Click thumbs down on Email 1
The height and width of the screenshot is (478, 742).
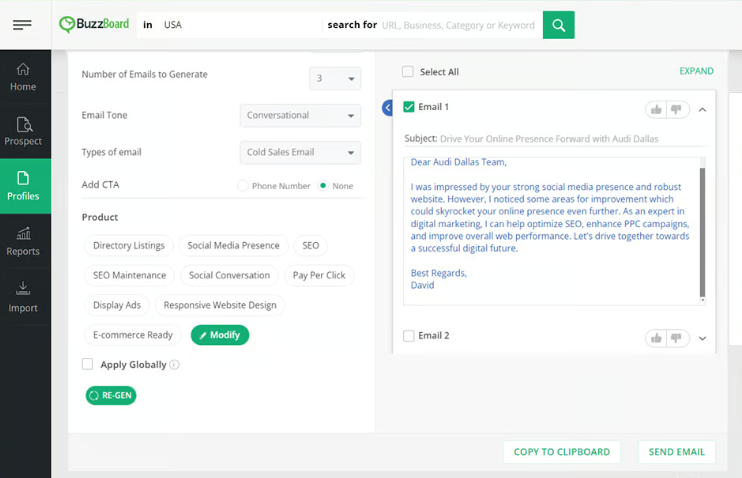coord(677,110)
